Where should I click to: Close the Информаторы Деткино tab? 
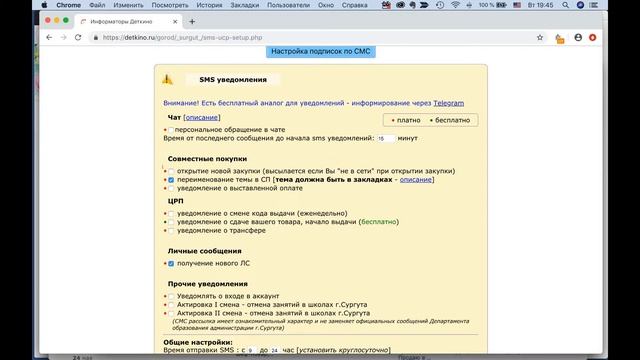175,22
